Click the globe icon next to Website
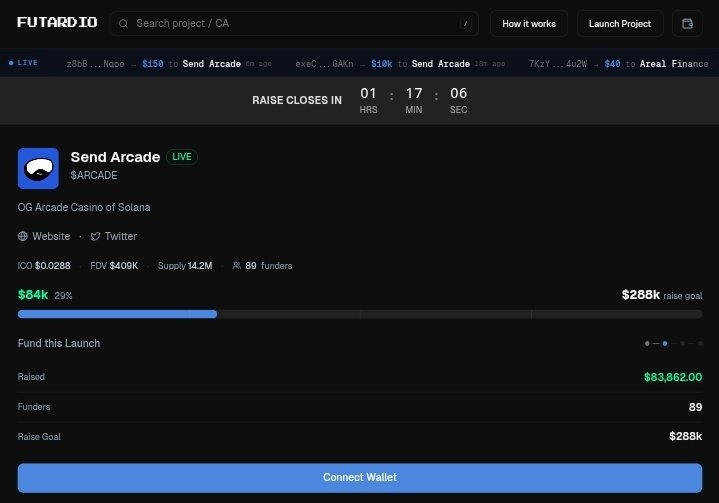719x503 pixels. point(23,236)
